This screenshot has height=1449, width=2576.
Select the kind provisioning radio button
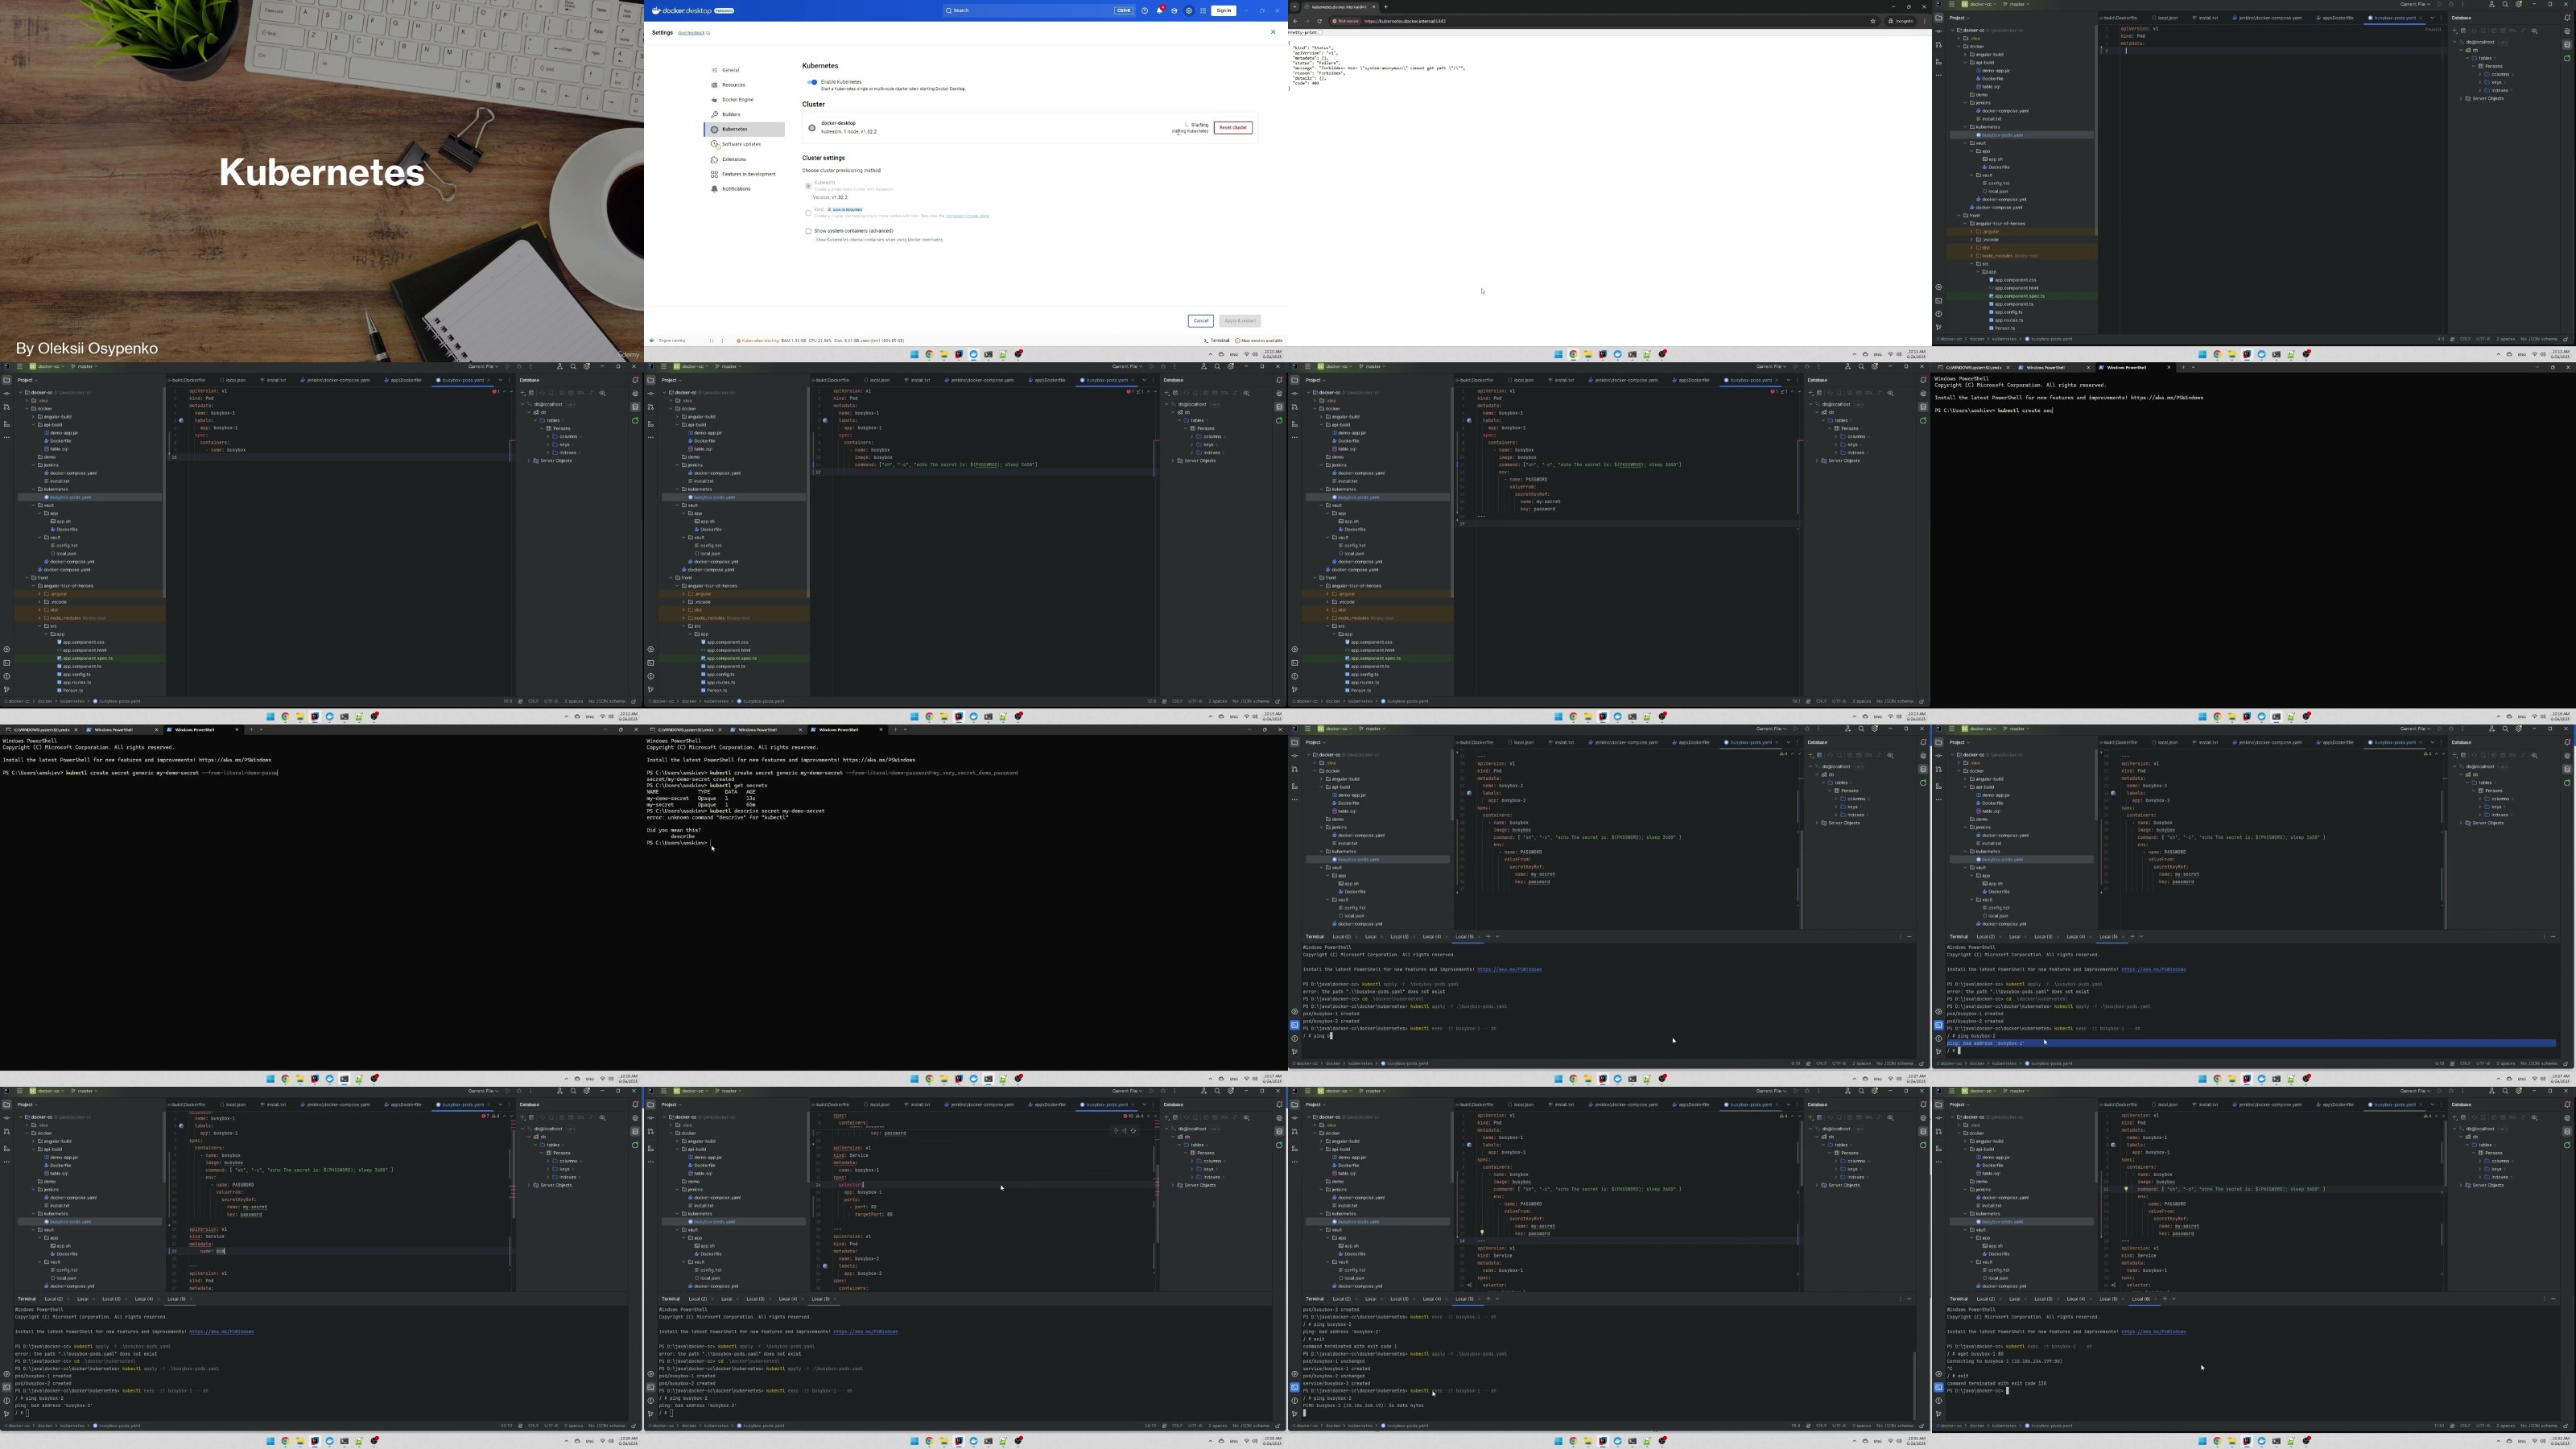tap(808, 212)
